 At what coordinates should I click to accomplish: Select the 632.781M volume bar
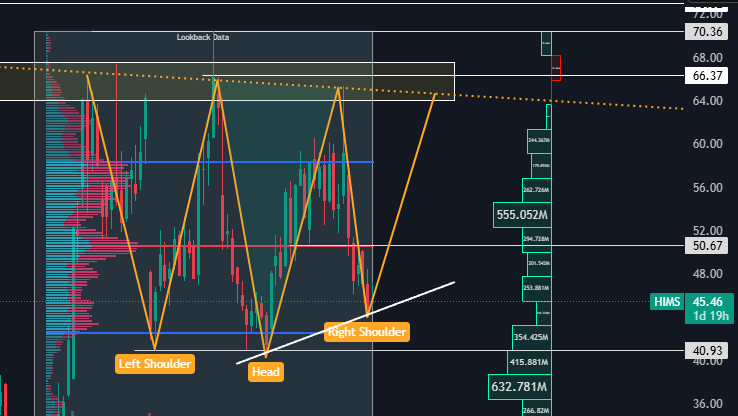520,387
